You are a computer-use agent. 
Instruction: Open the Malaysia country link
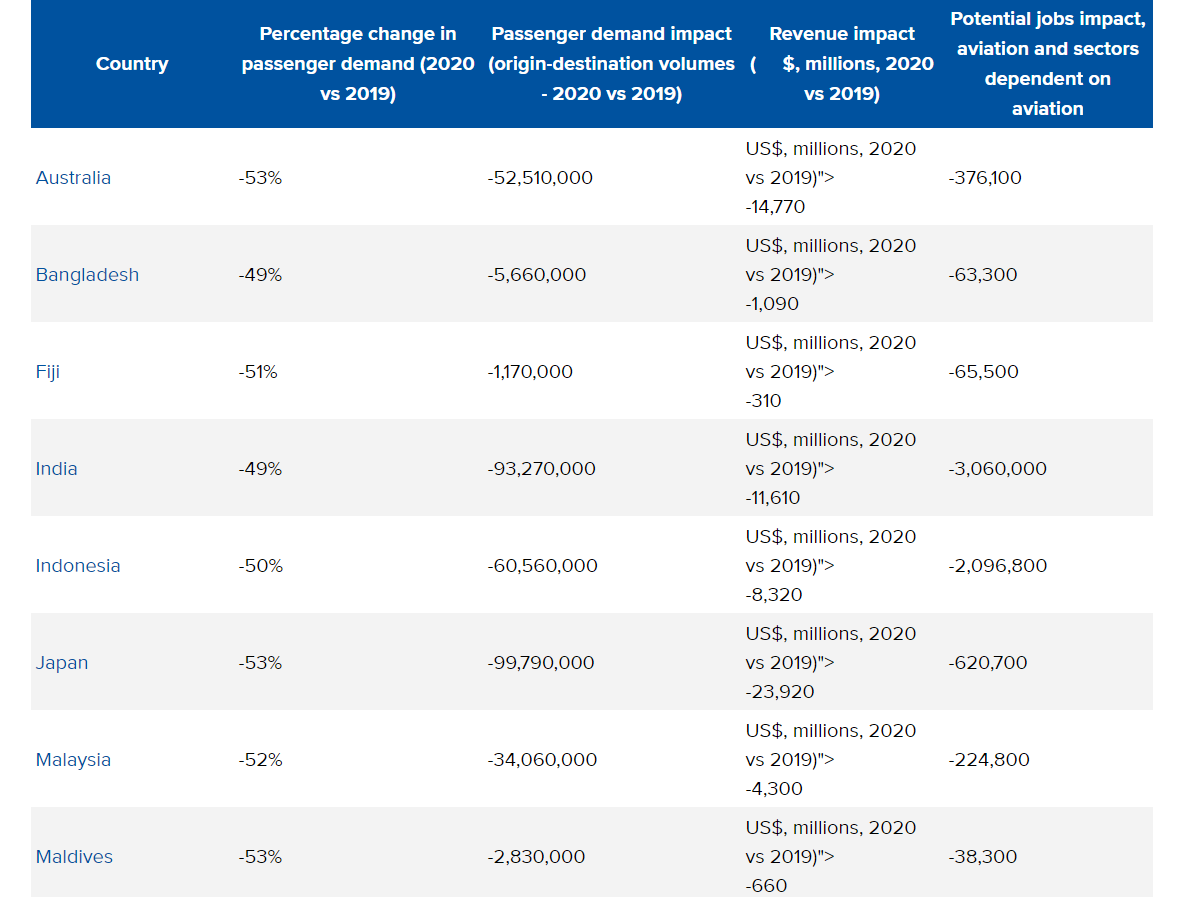tap(73, 760)
